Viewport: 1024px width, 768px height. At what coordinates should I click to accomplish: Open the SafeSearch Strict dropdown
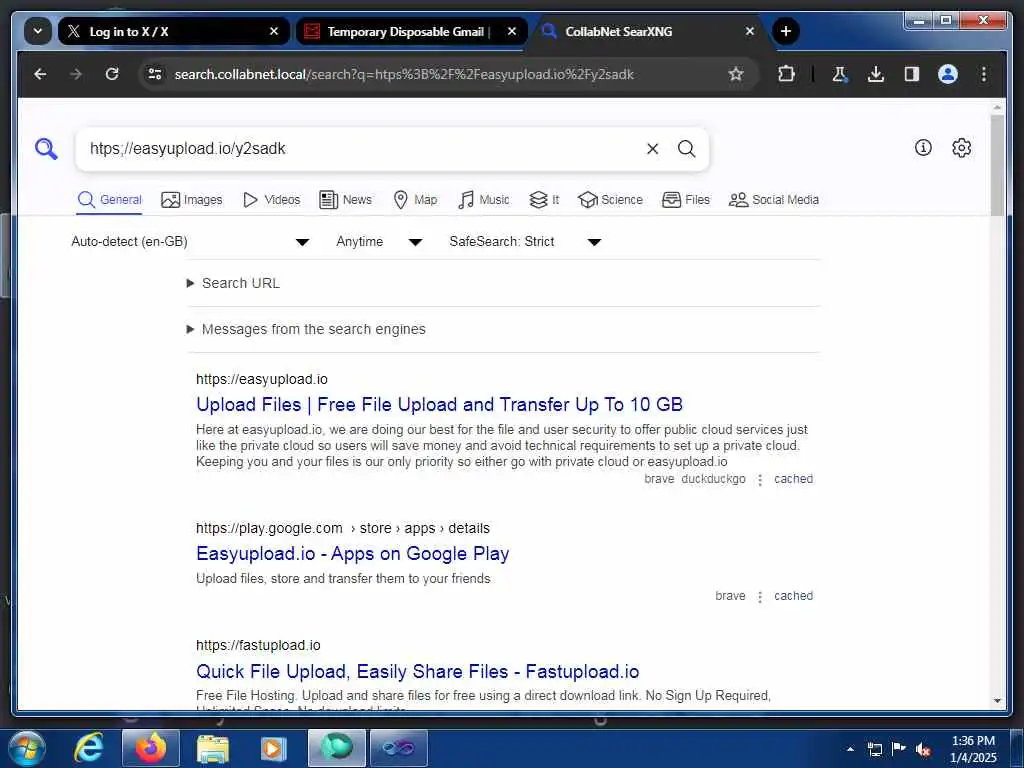[x=524, y=242]
